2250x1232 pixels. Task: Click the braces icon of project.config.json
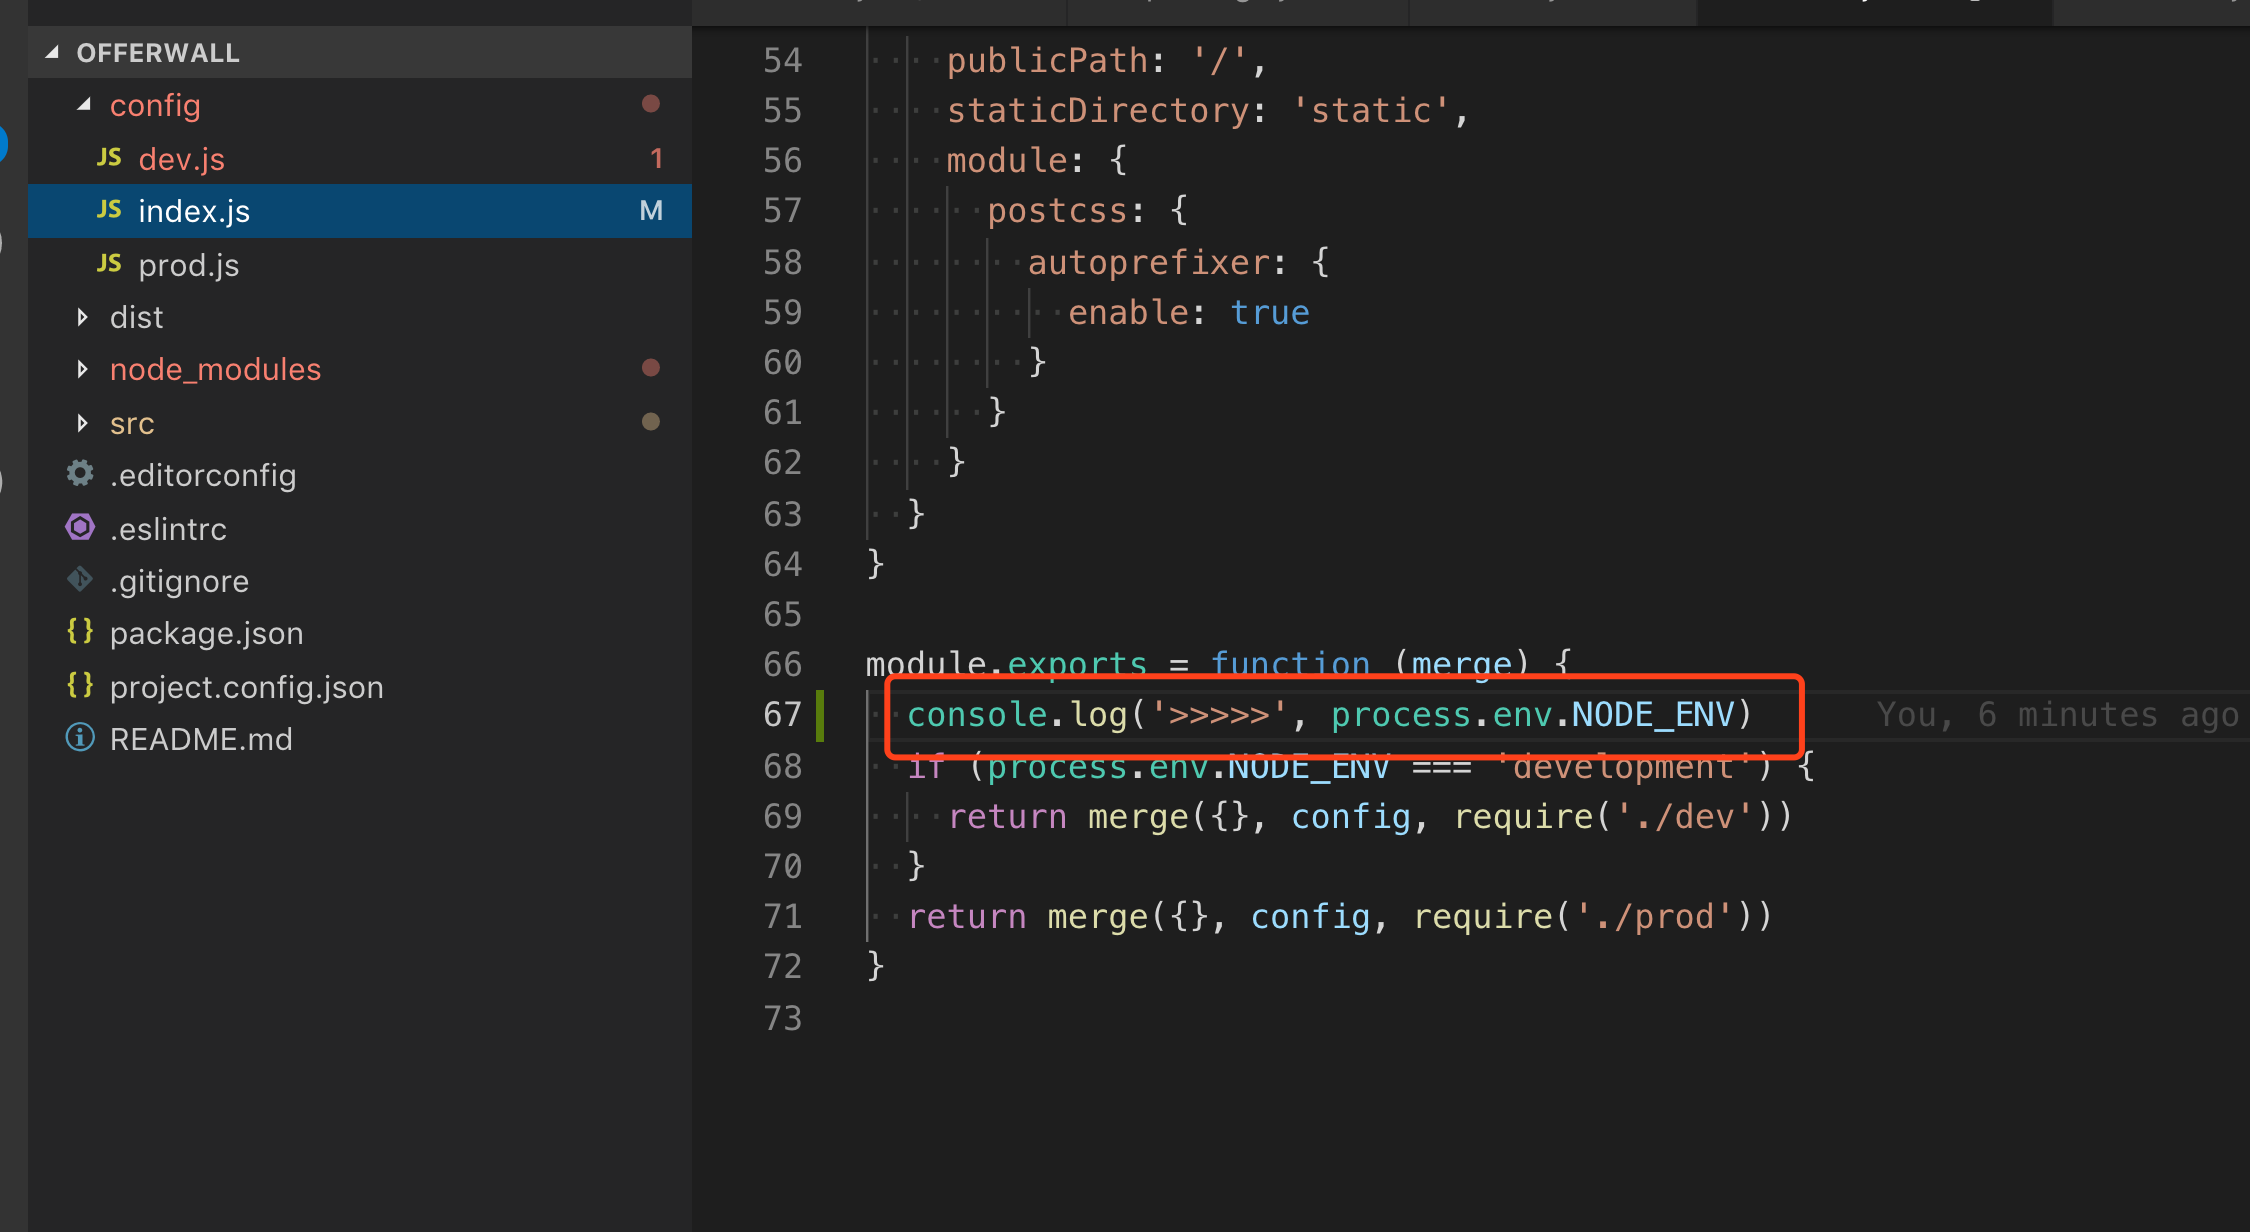[80, 685]
